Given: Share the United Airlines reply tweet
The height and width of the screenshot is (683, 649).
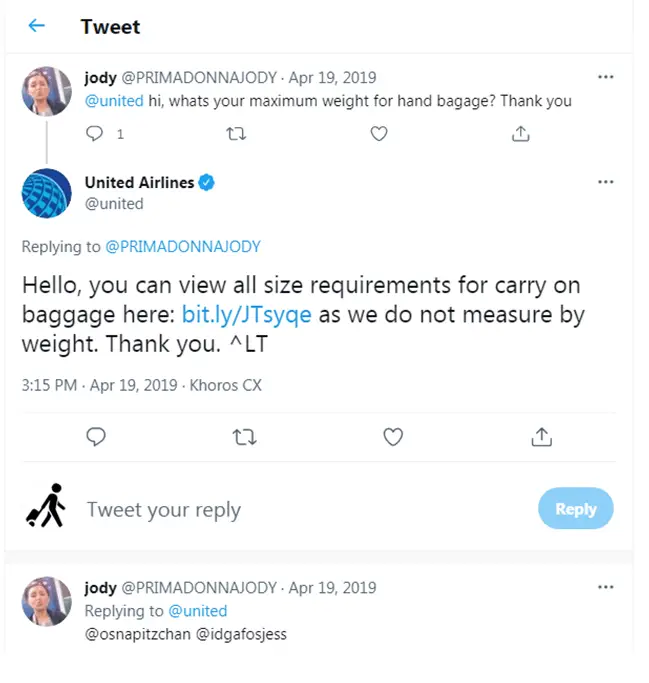Looking at the screenshot, I should tap(541, 437).
